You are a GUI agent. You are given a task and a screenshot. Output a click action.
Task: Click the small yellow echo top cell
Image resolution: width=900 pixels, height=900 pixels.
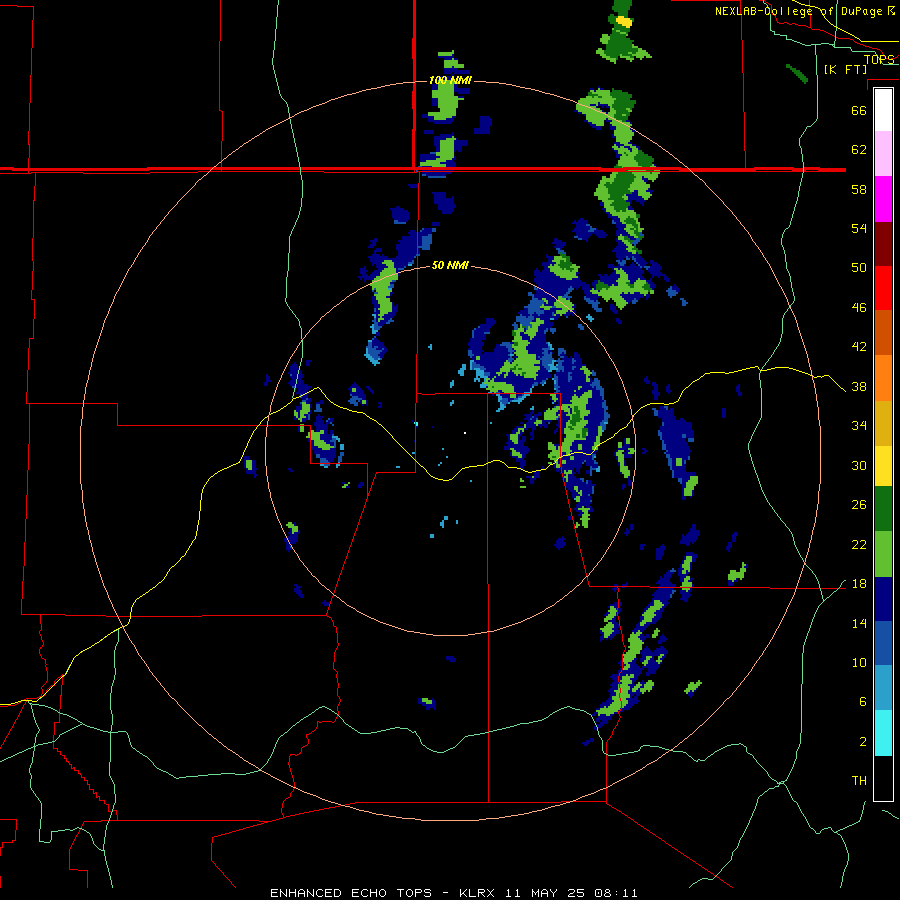(624, 22)
